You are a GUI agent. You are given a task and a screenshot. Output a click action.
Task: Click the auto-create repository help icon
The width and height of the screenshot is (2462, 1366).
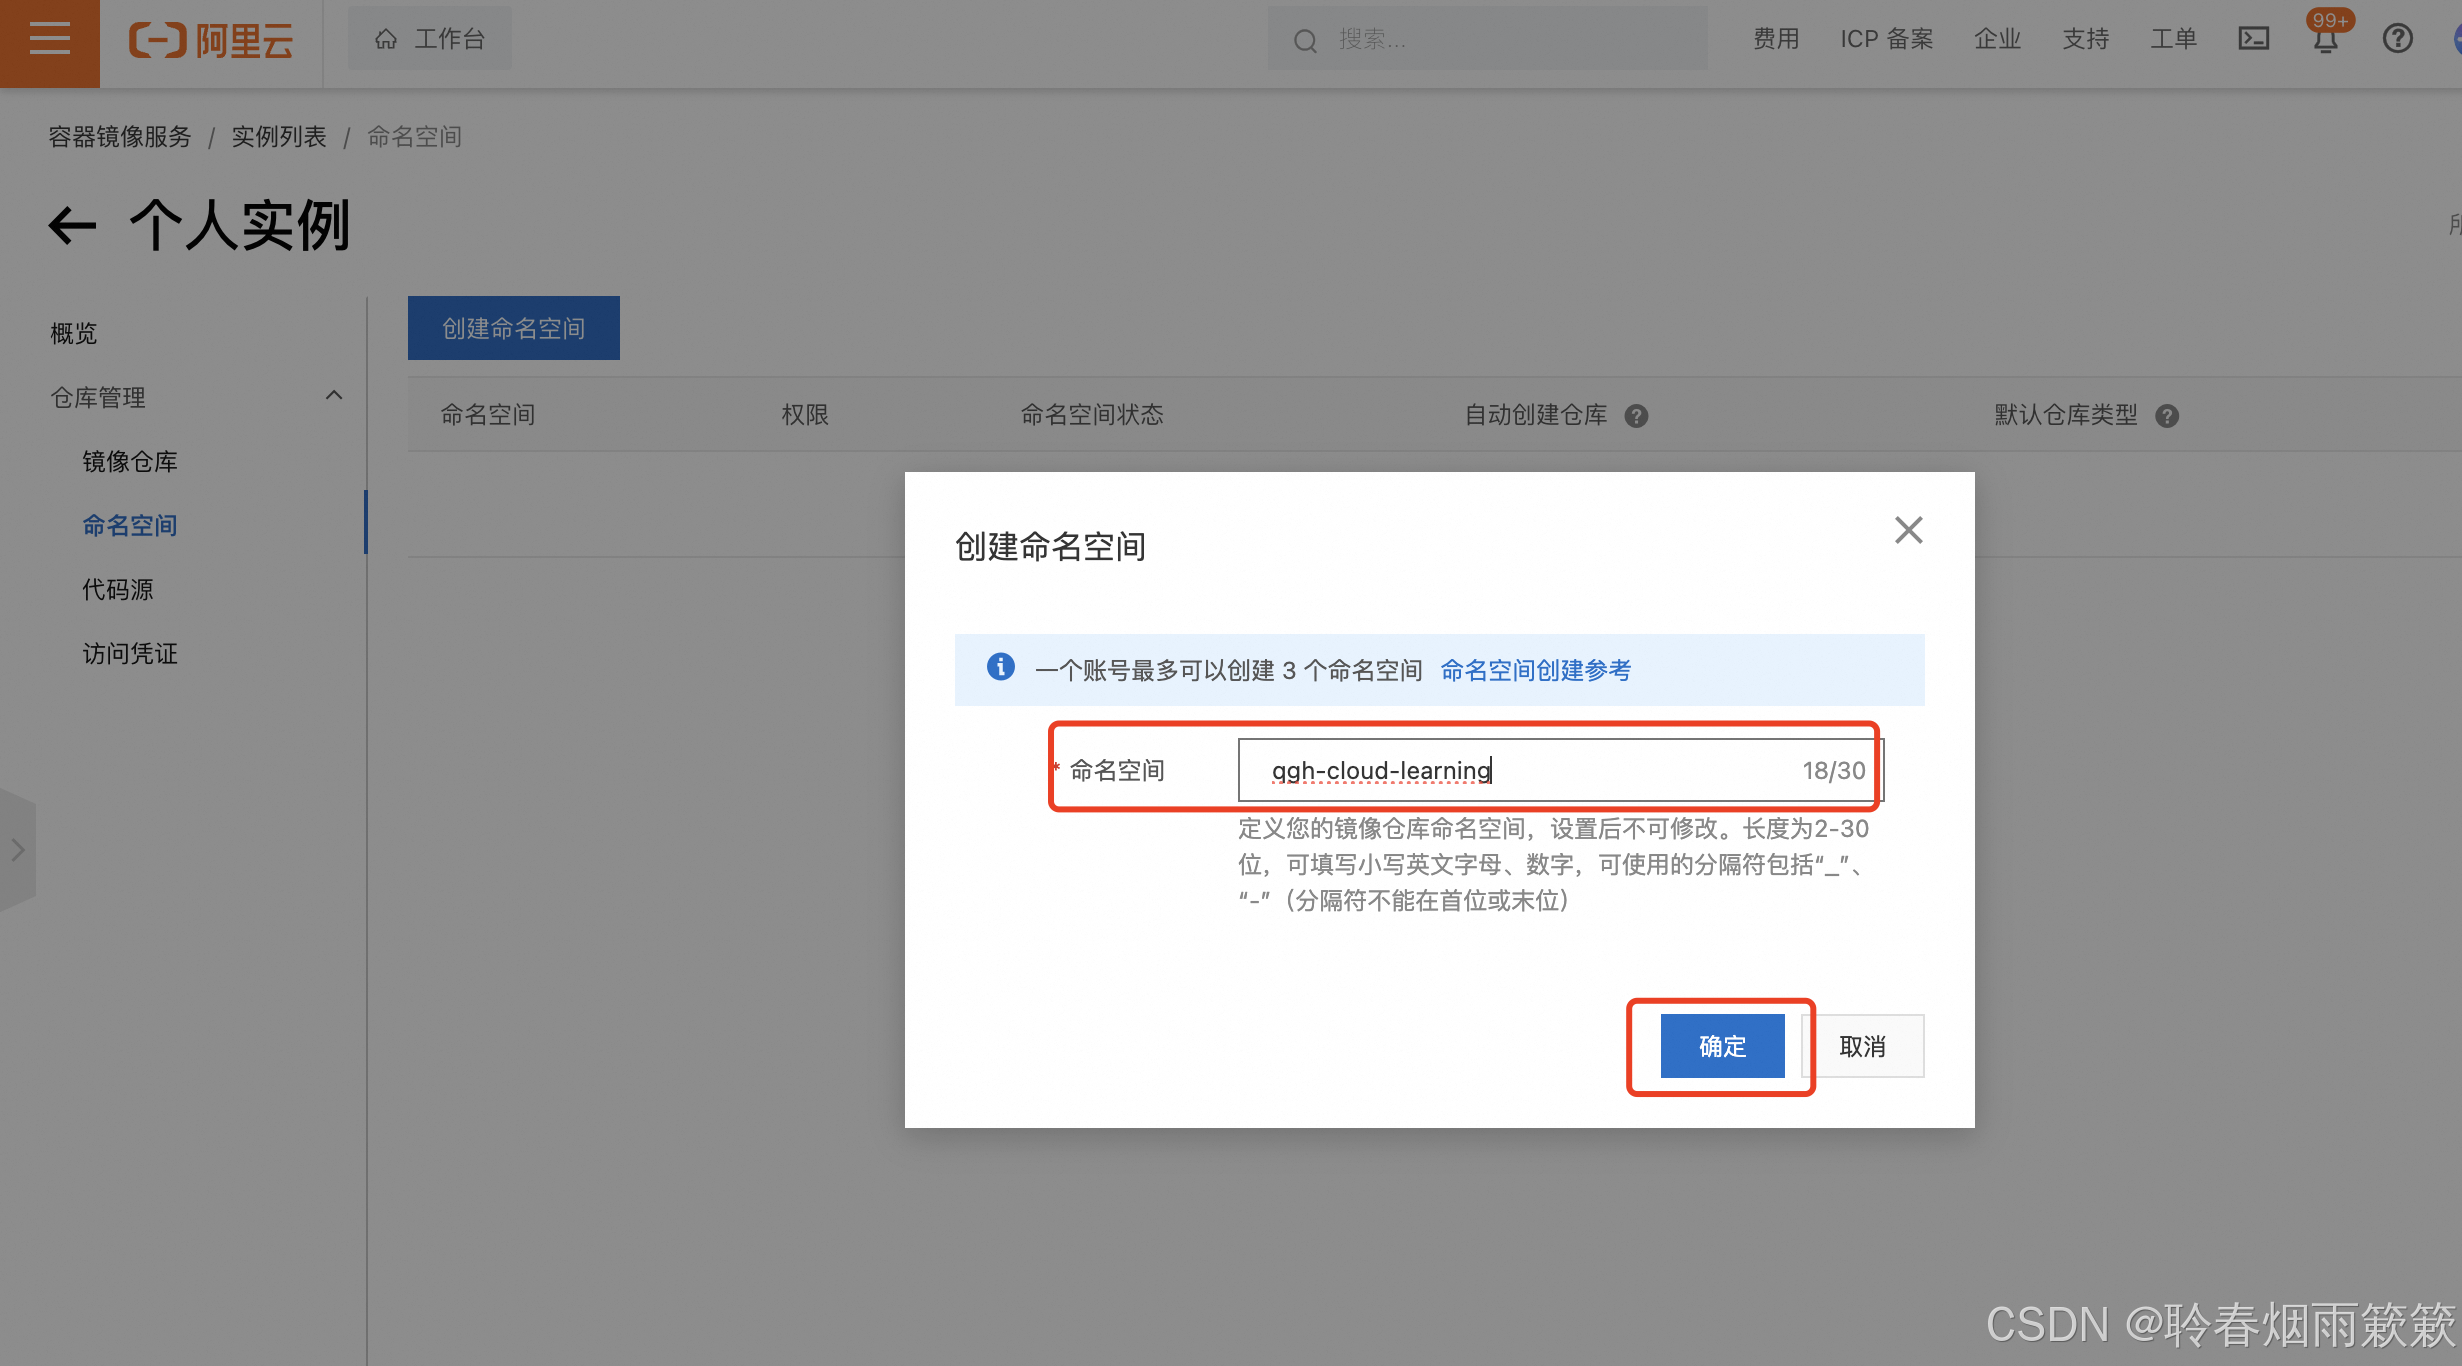1636,416
